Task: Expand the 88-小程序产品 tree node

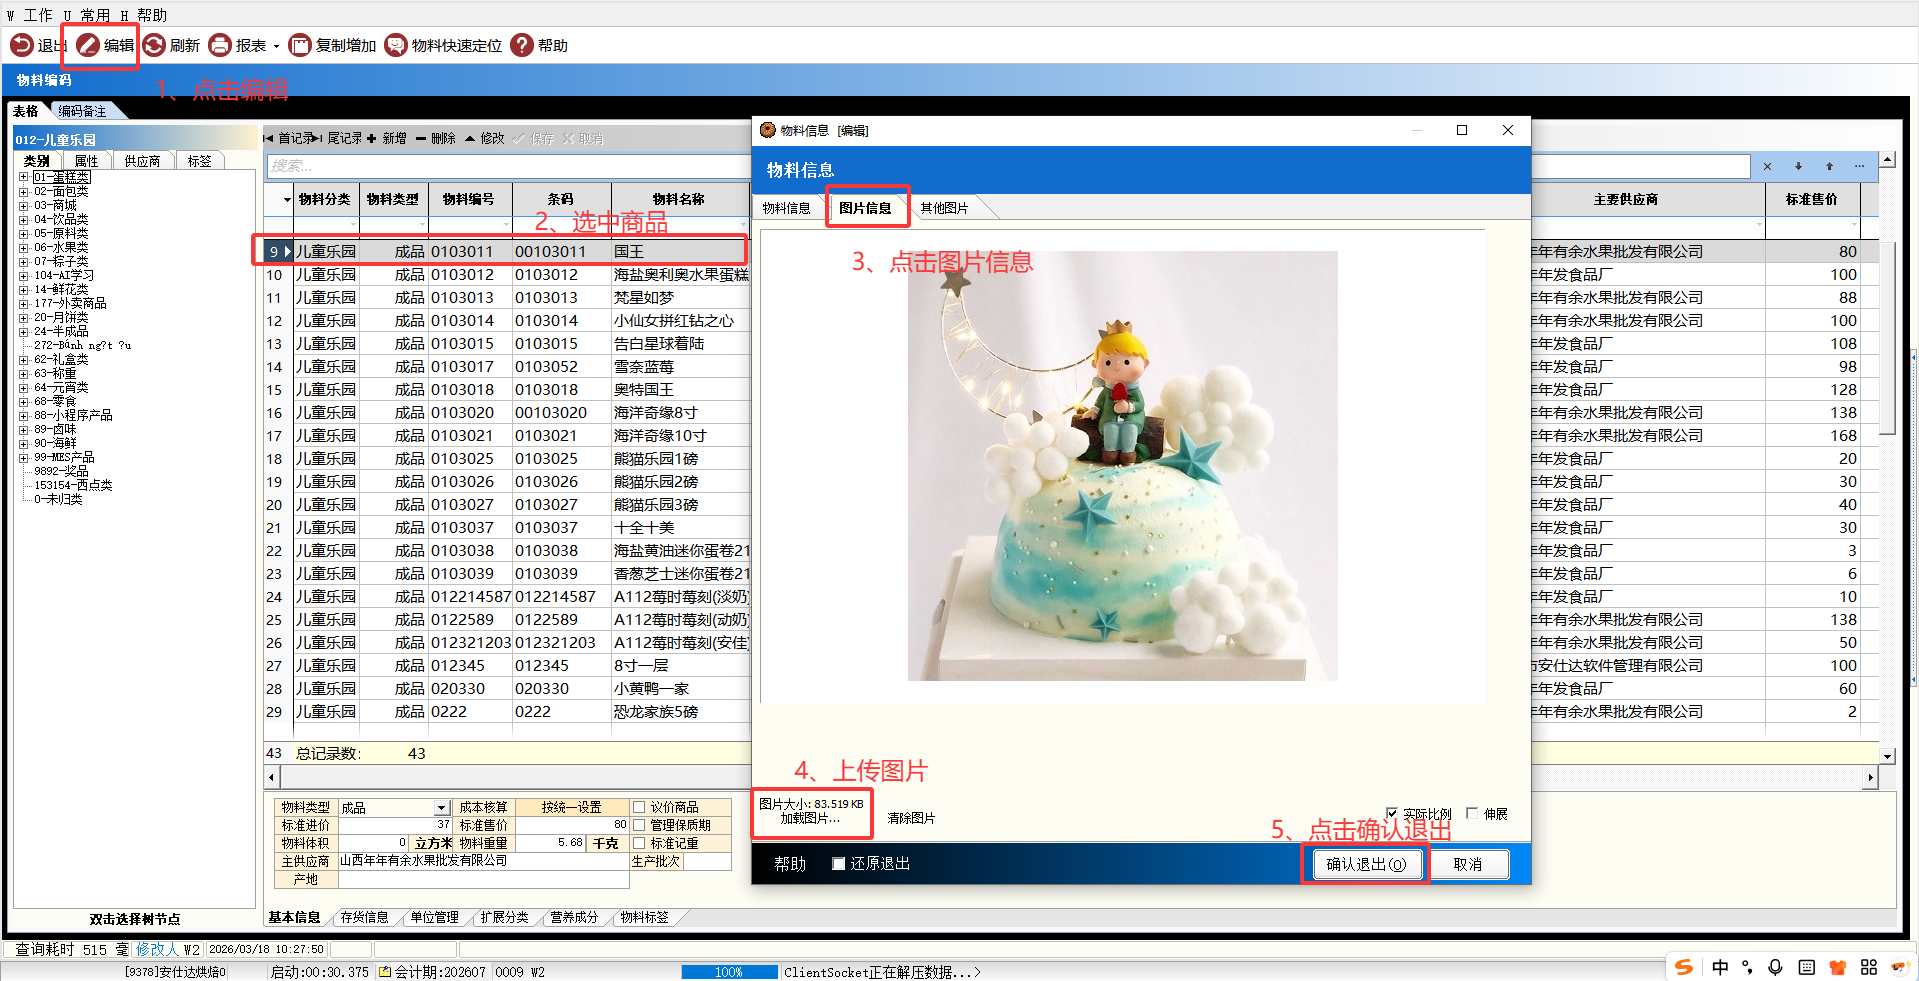Action: pos(24,415)
